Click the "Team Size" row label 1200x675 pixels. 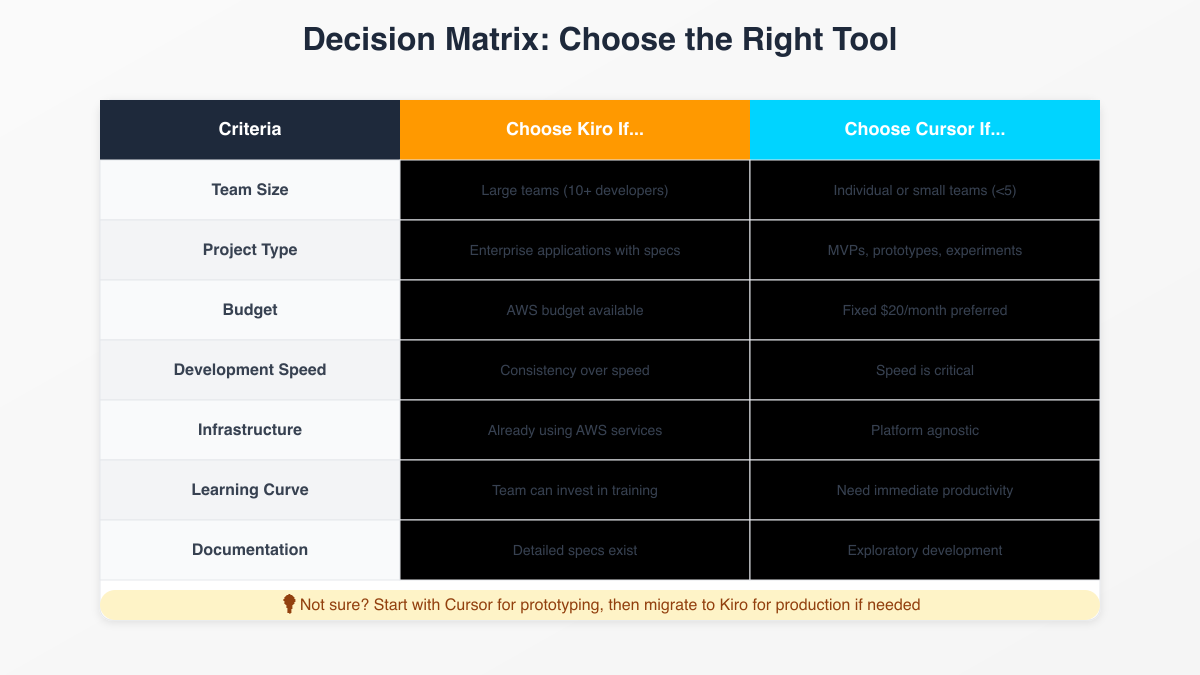tap(250, 190)
